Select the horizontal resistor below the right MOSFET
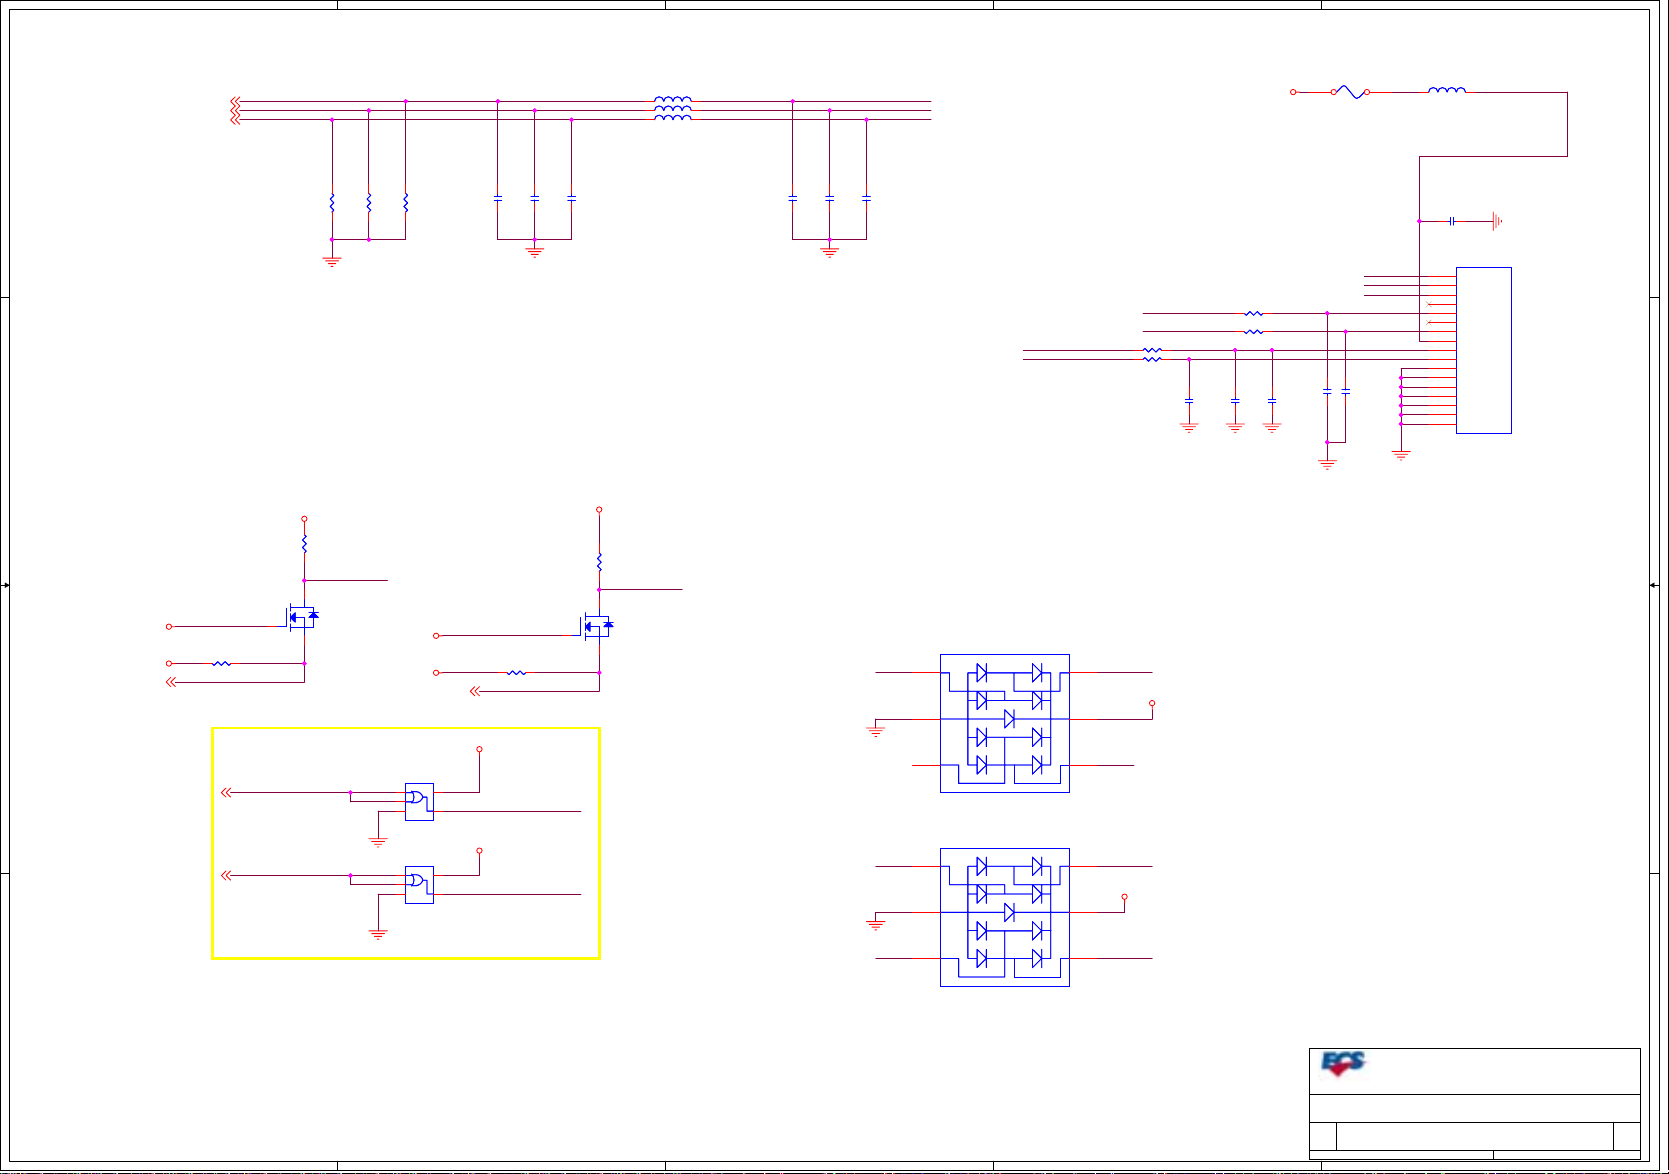 tap(517, 673)
